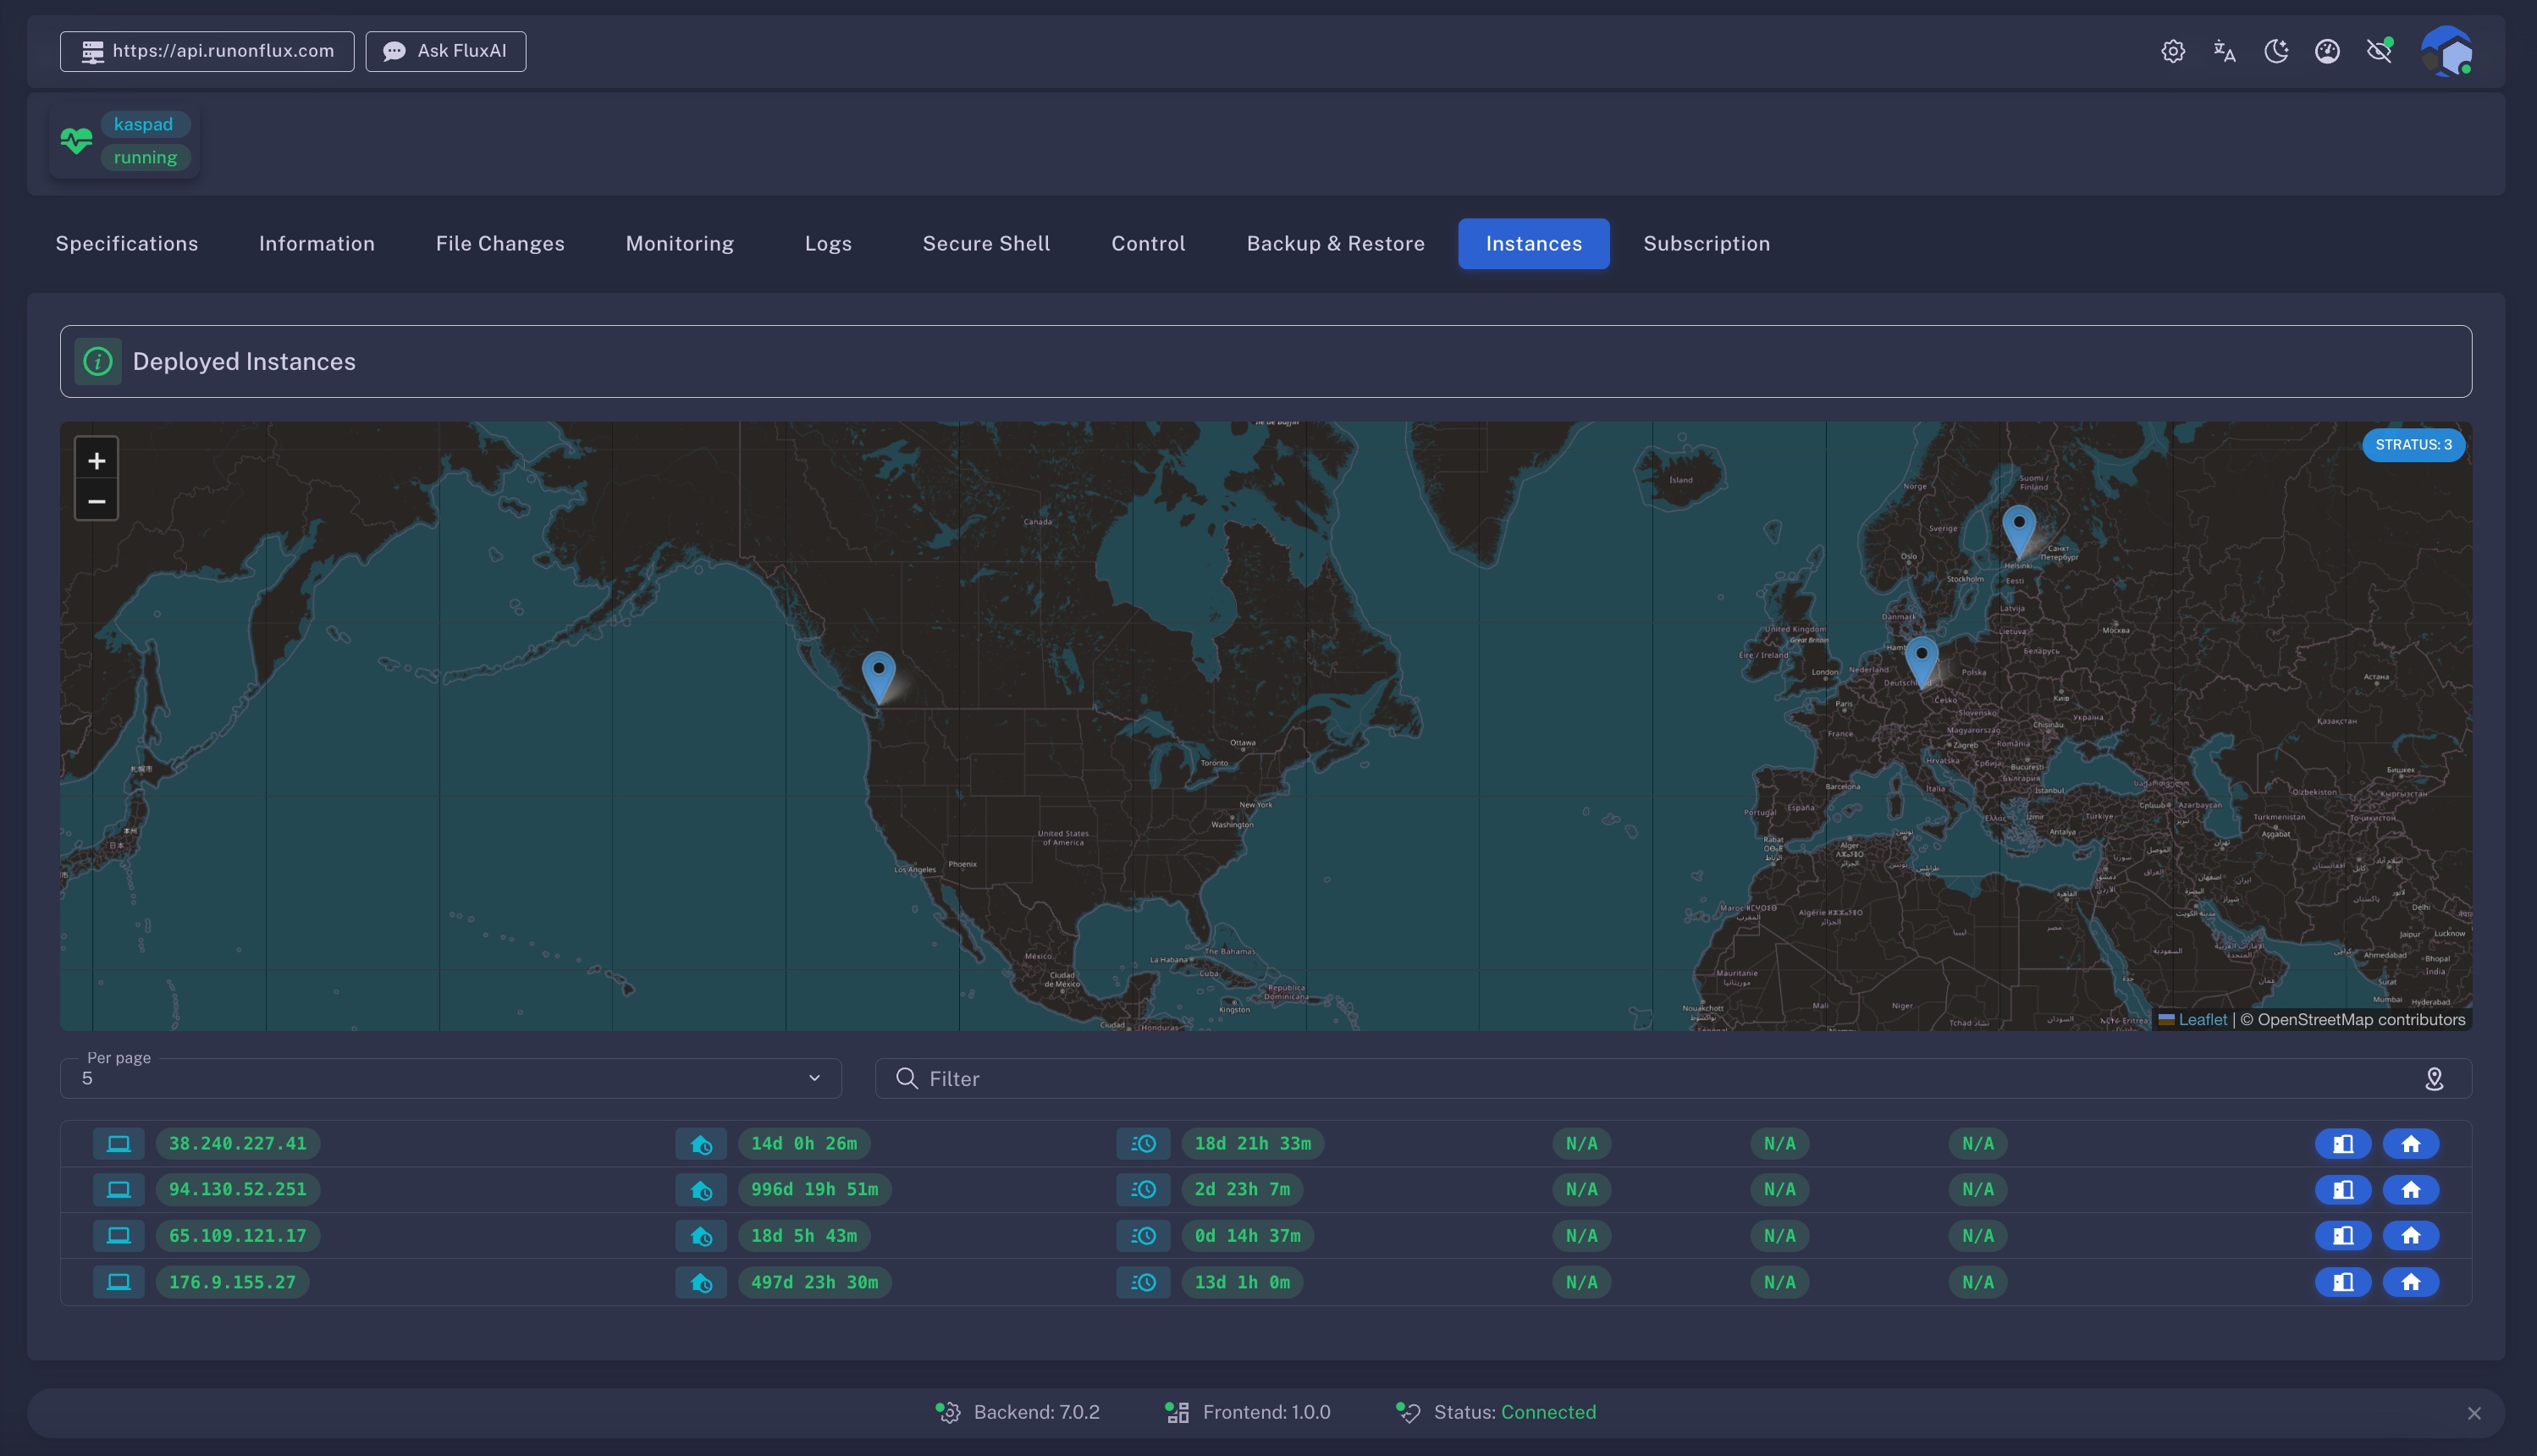Dismiss the bottom status bar

click(2474, 1413)
